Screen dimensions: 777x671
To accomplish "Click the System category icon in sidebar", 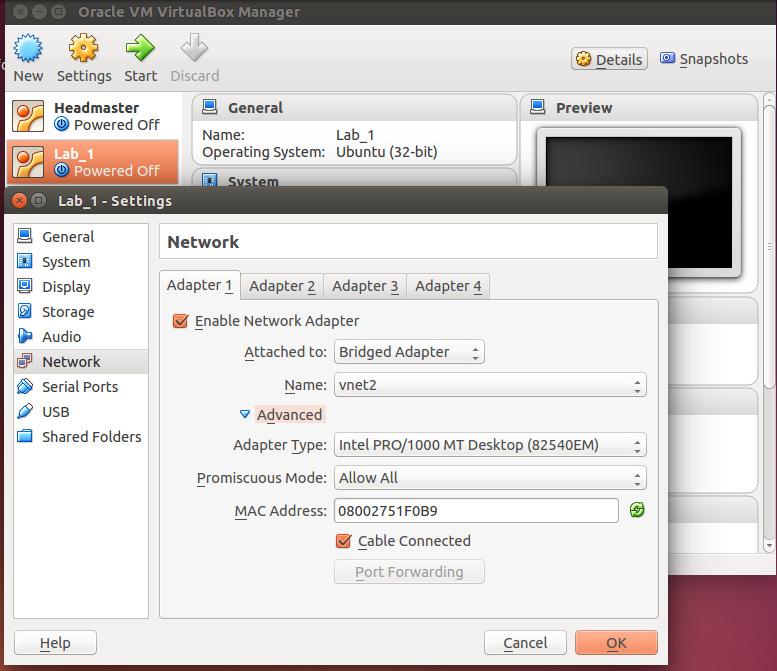I will tap(25, 261).
